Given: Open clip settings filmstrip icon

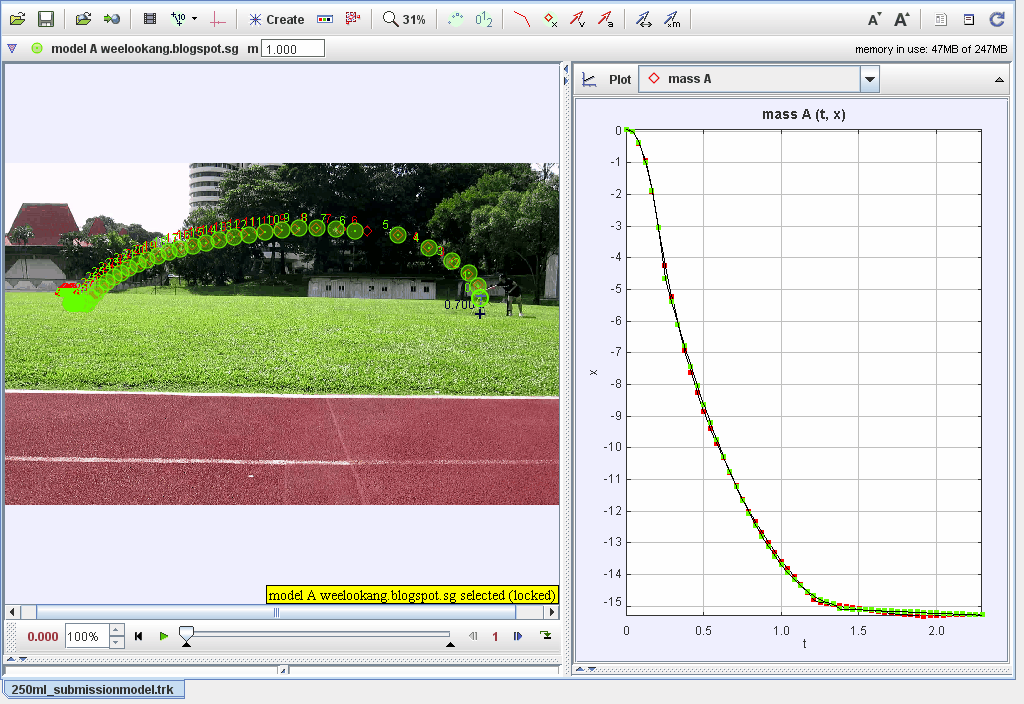Looking at the screenshot, I should click(150, 19).
